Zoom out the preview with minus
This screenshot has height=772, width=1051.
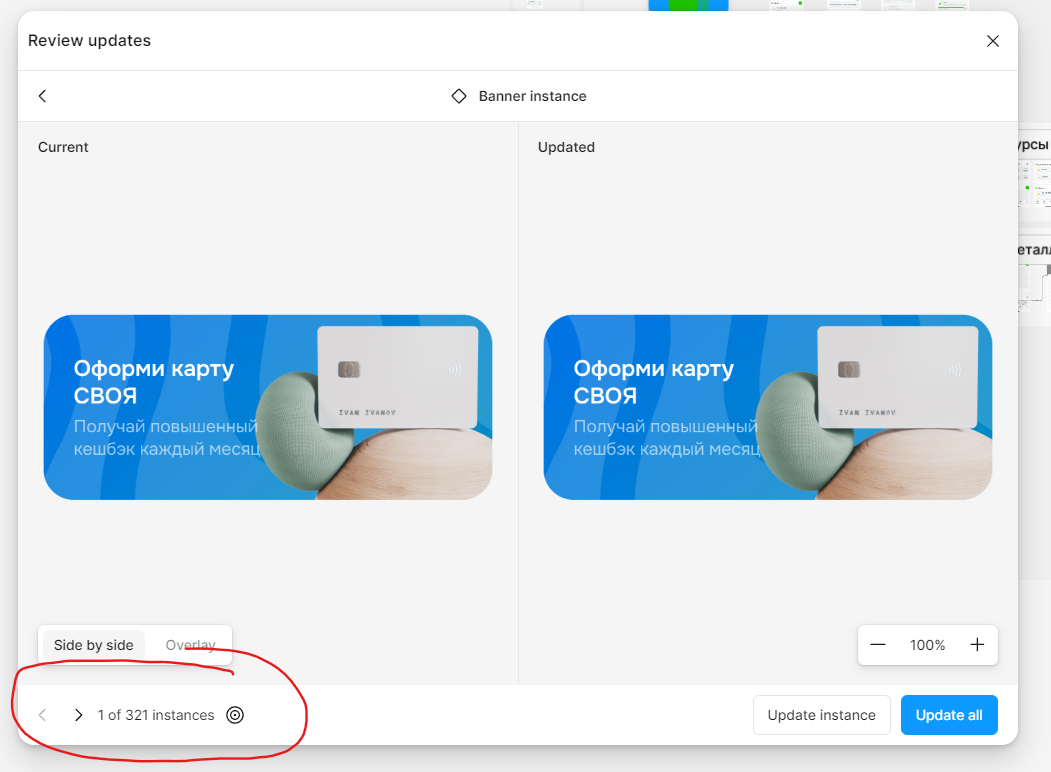pyautogui.click(x=877, y=645)
